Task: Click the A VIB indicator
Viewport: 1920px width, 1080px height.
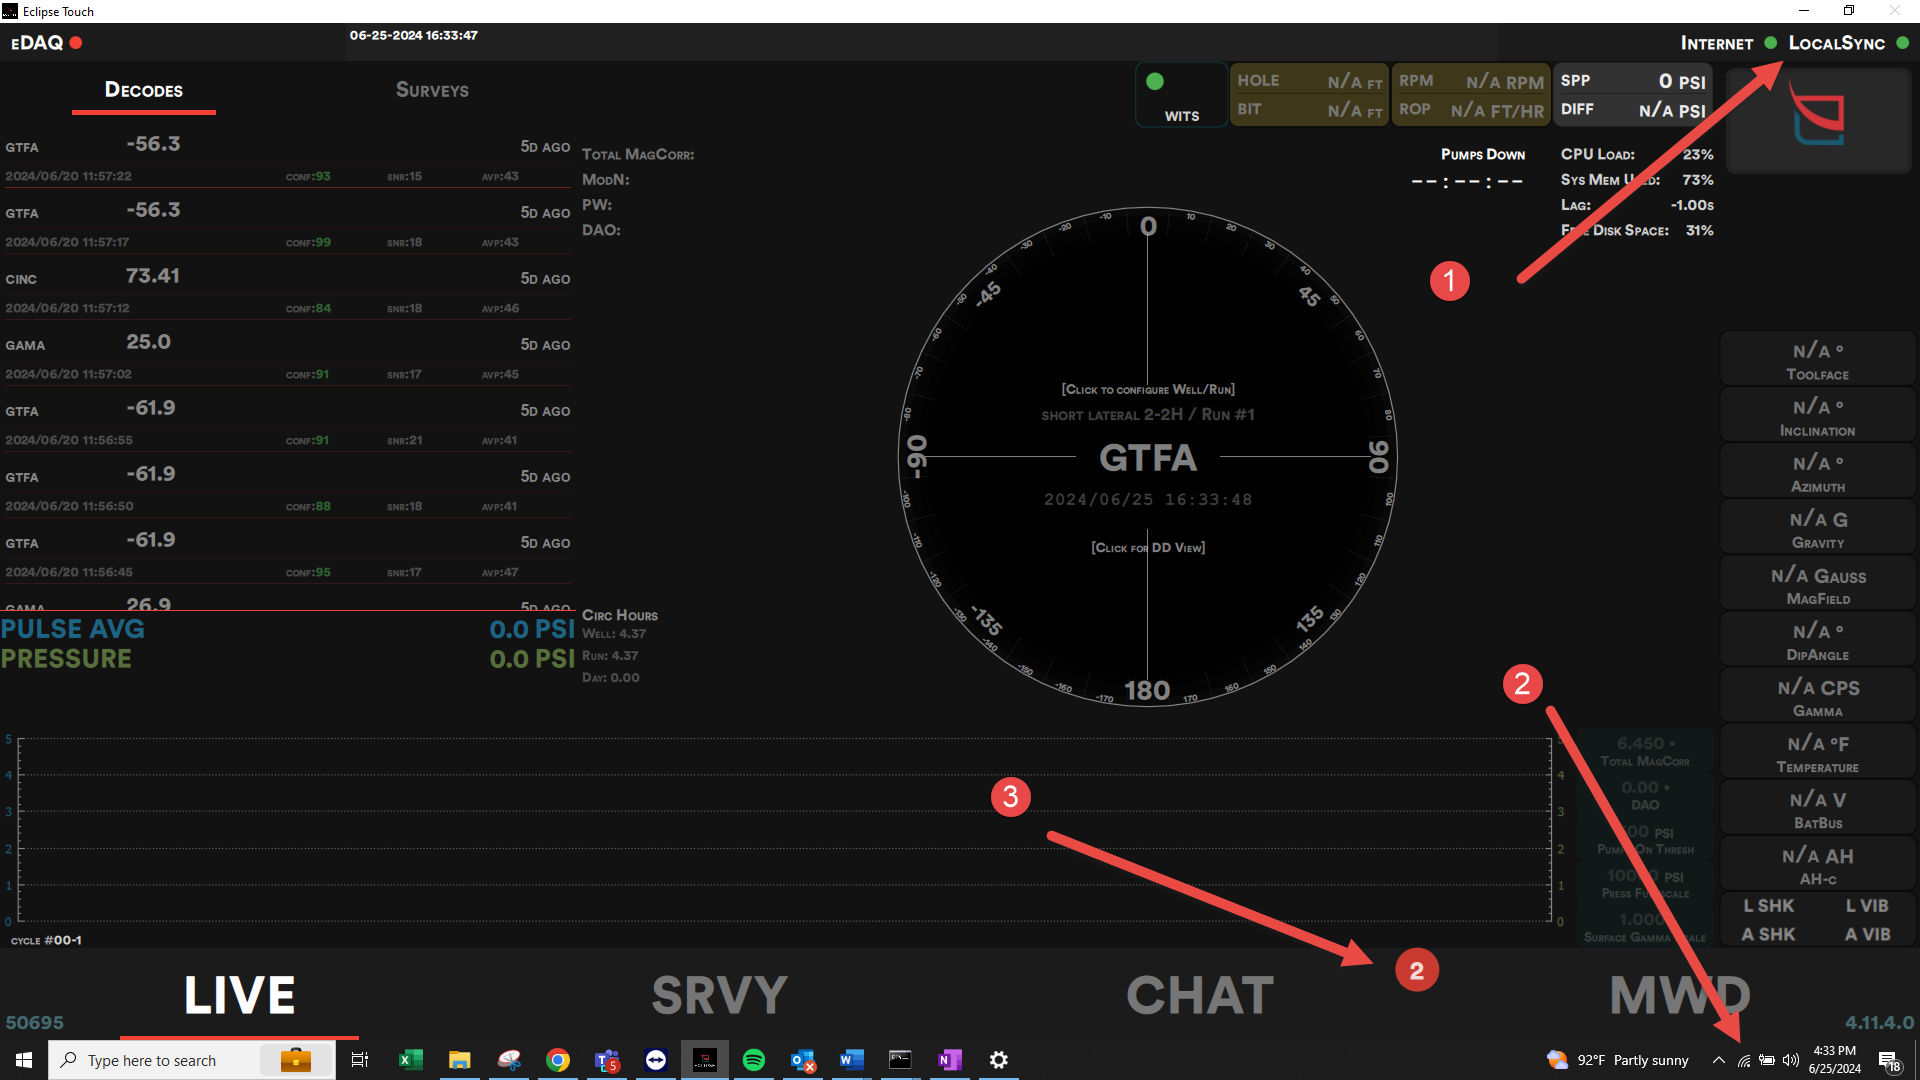Action: [1867, 934]
